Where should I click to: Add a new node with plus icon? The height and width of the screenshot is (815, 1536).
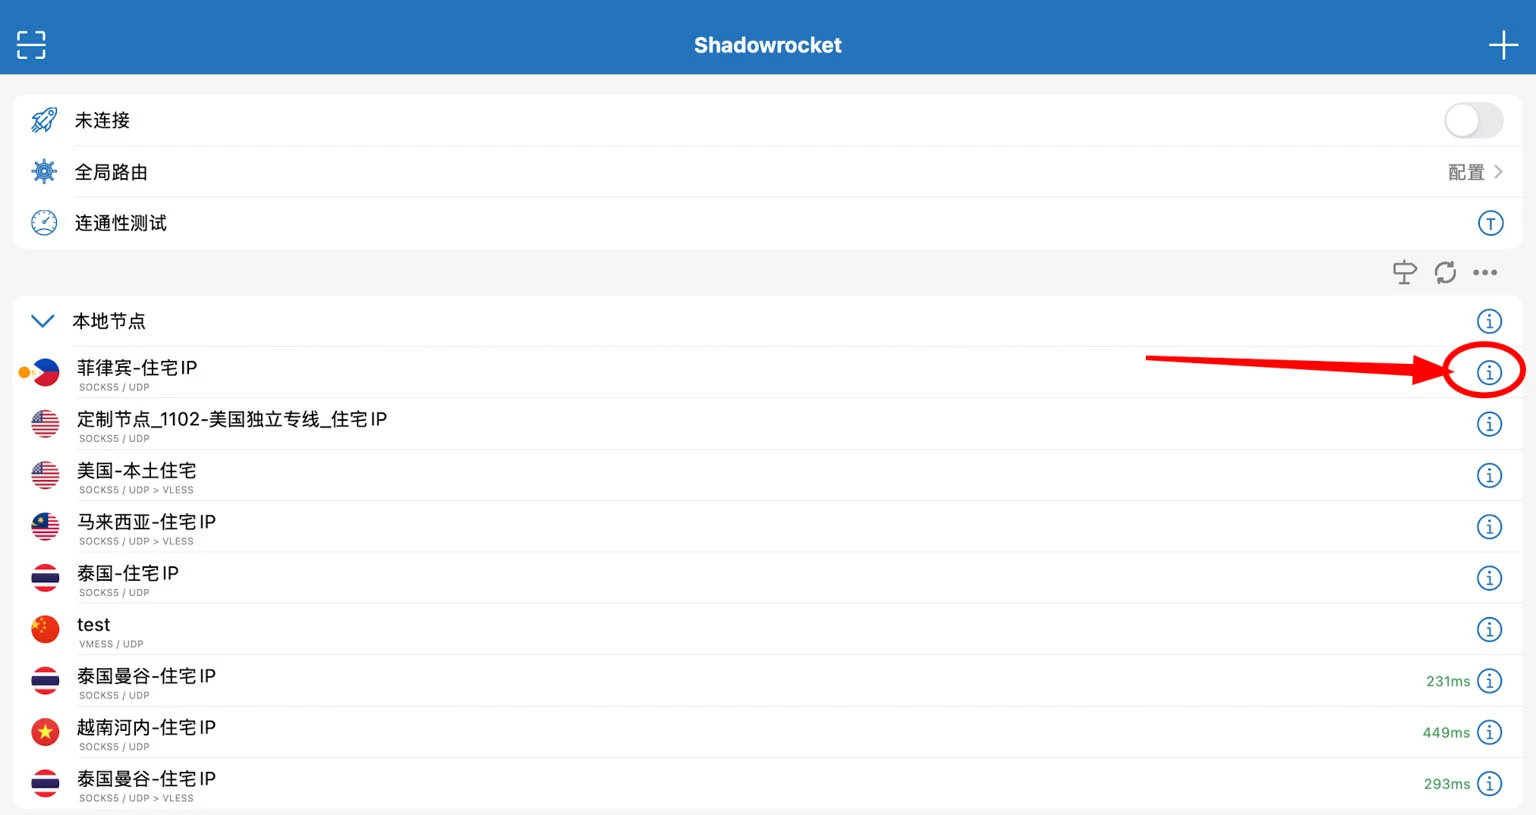pos(1502,45)
